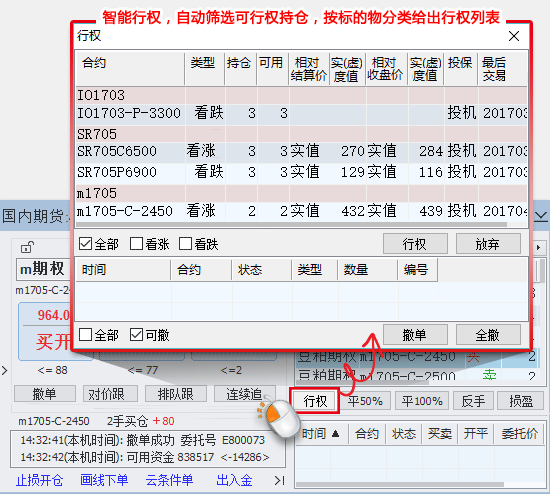Click the highlighted 行权 button below positions
550x494 pixels.
tap(315, 401)
